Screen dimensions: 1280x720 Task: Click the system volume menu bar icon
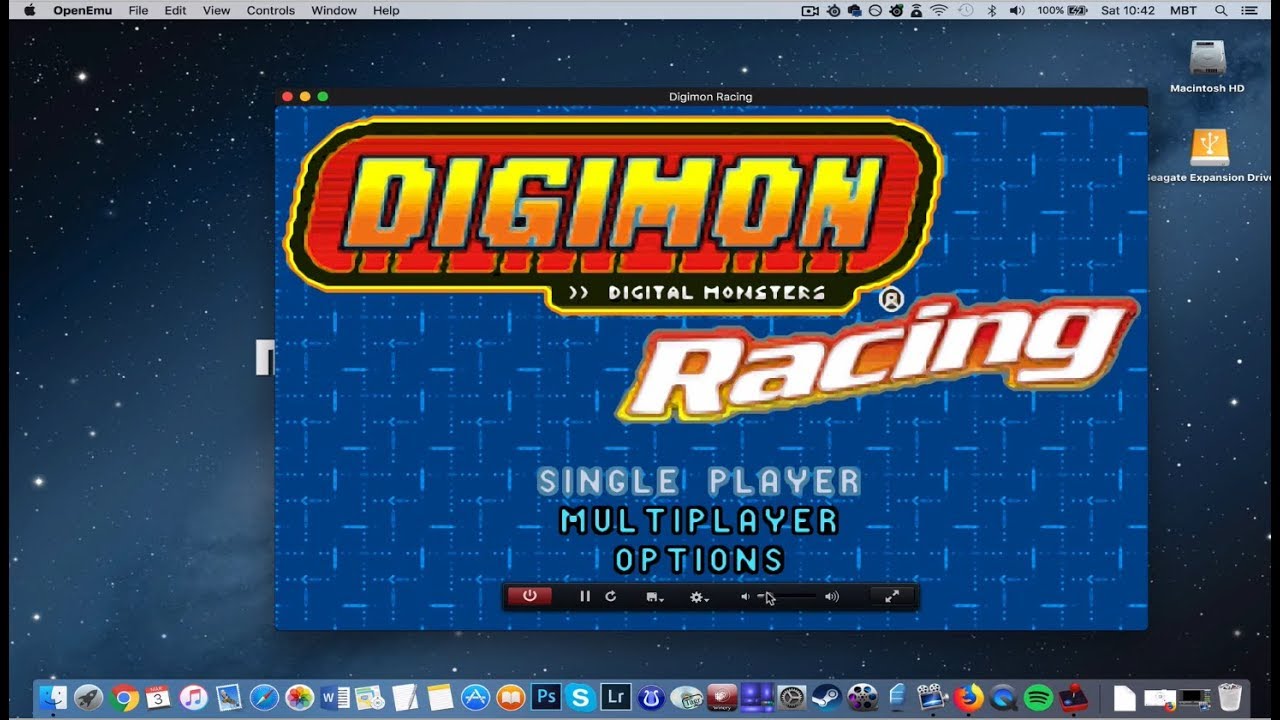(1017, 10)
